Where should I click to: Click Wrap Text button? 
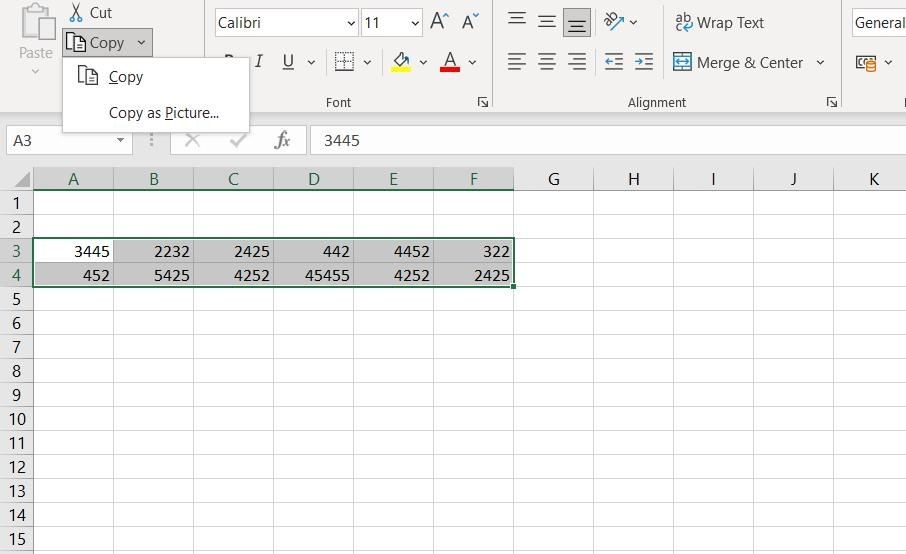(719, 23)
